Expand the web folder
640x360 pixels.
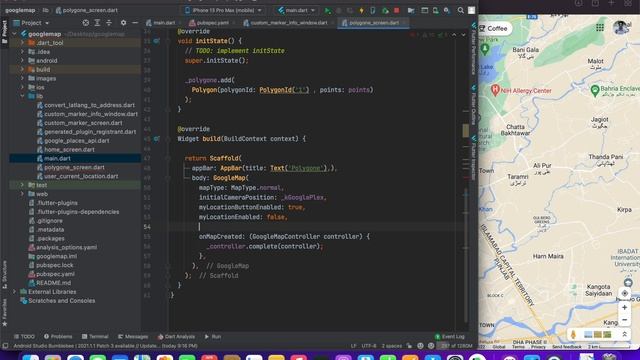22,194
